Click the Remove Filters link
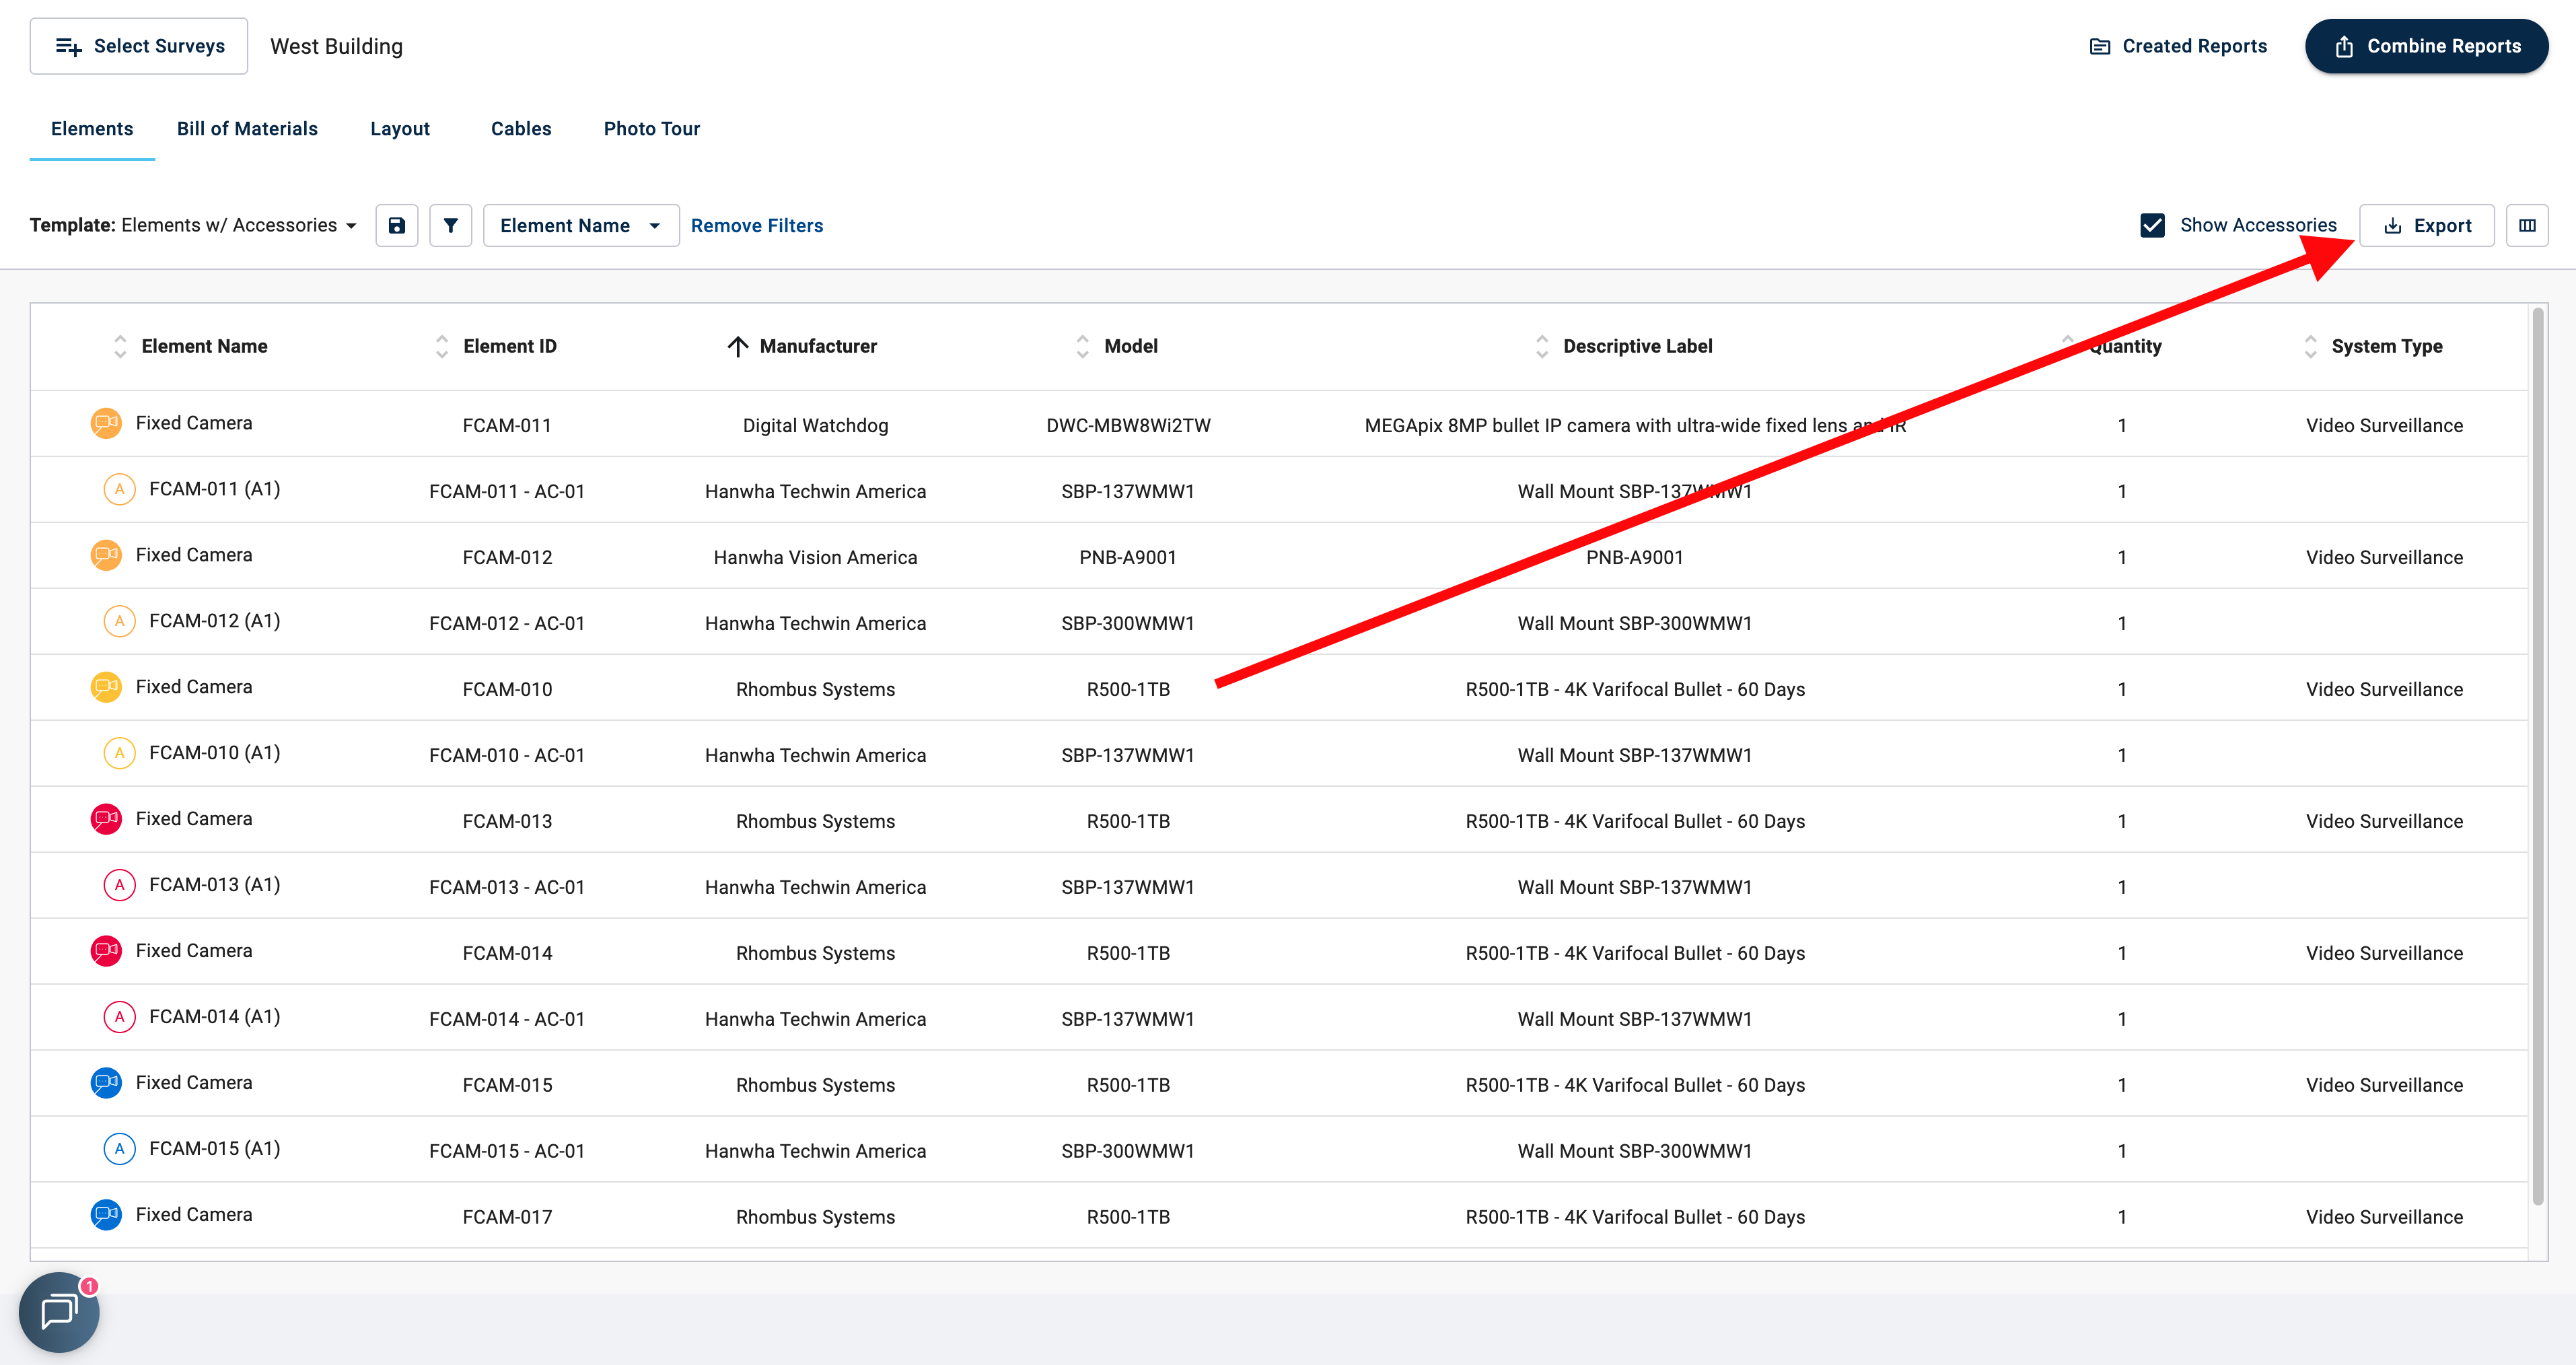Screen dimensions: 2576x1365 tap(756, 225)
